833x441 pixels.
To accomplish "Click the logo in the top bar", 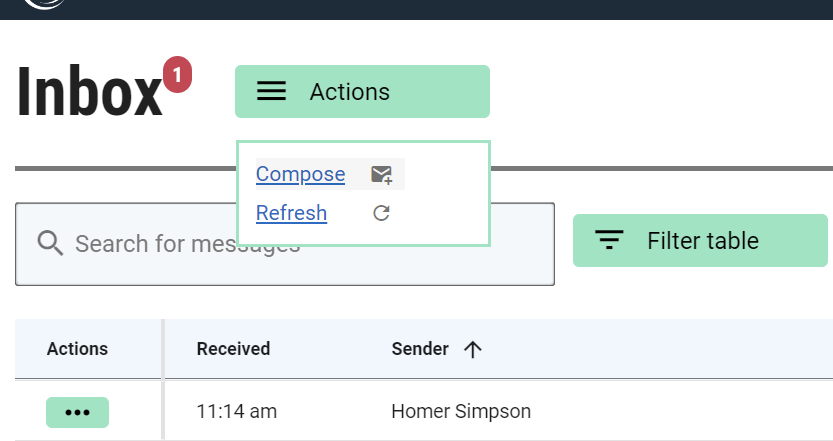I will 45,4.
